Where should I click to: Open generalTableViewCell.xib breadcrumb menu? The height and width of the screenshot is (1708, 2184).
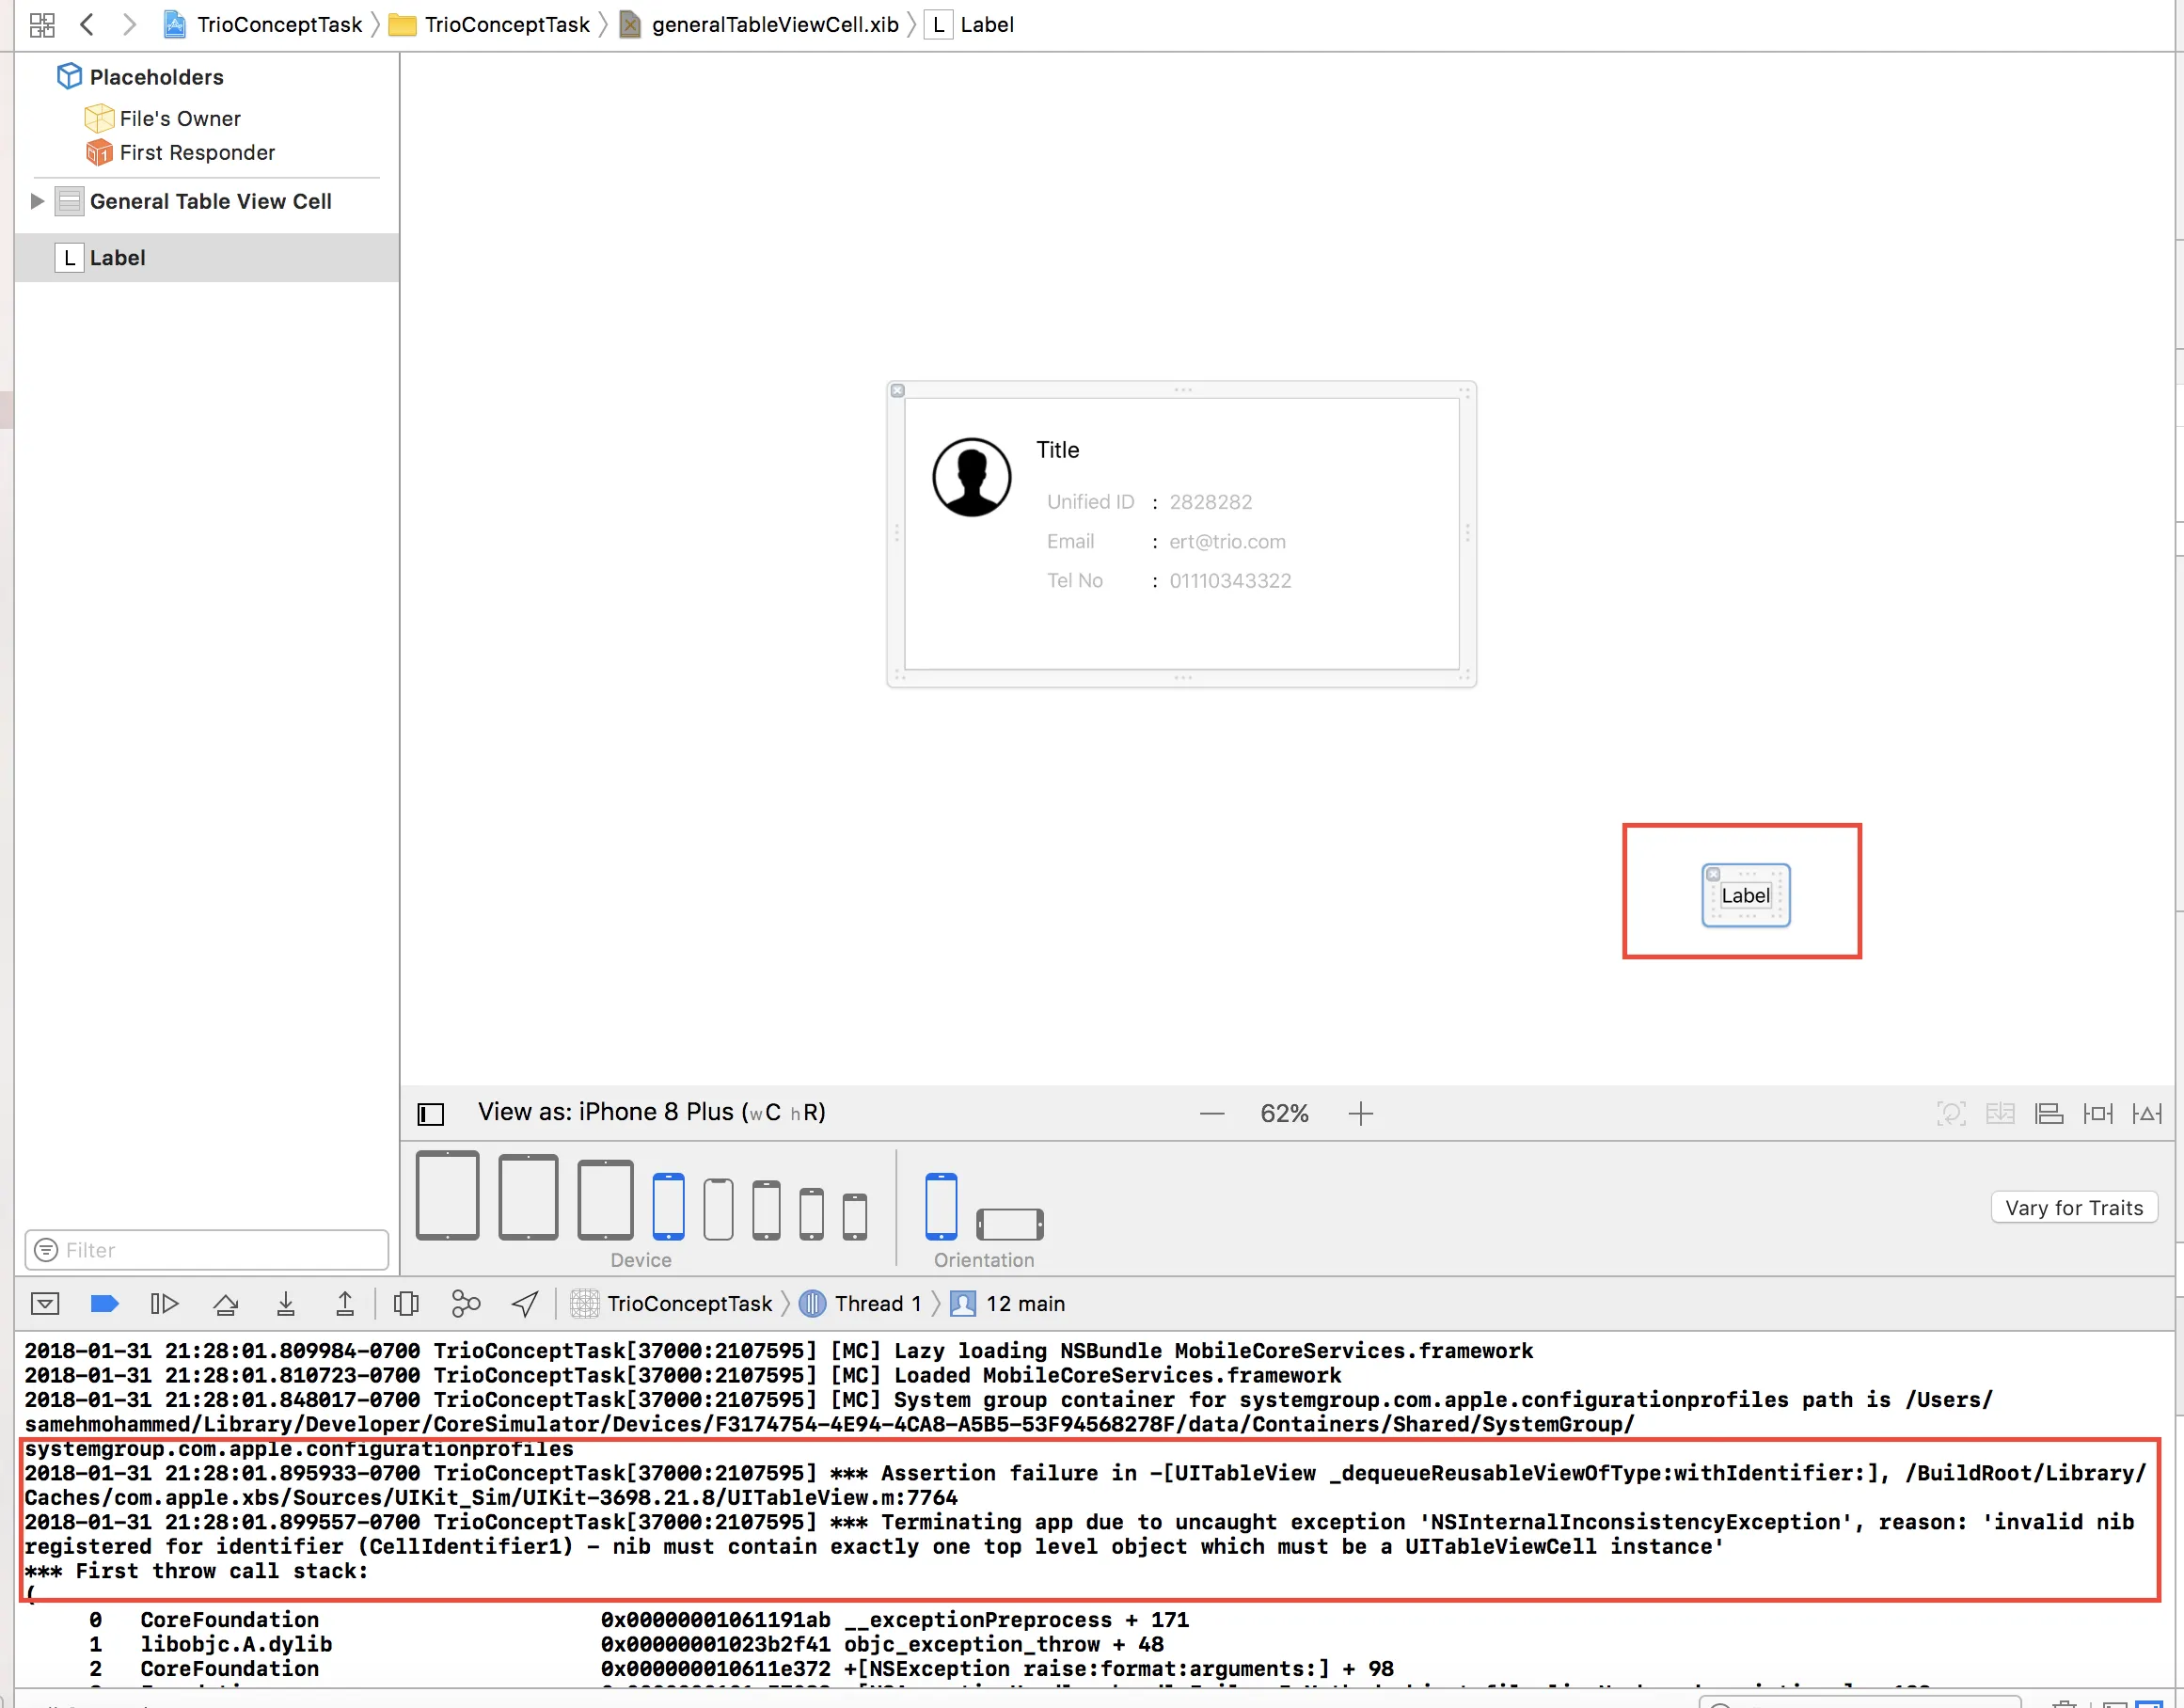coord(774,25)
